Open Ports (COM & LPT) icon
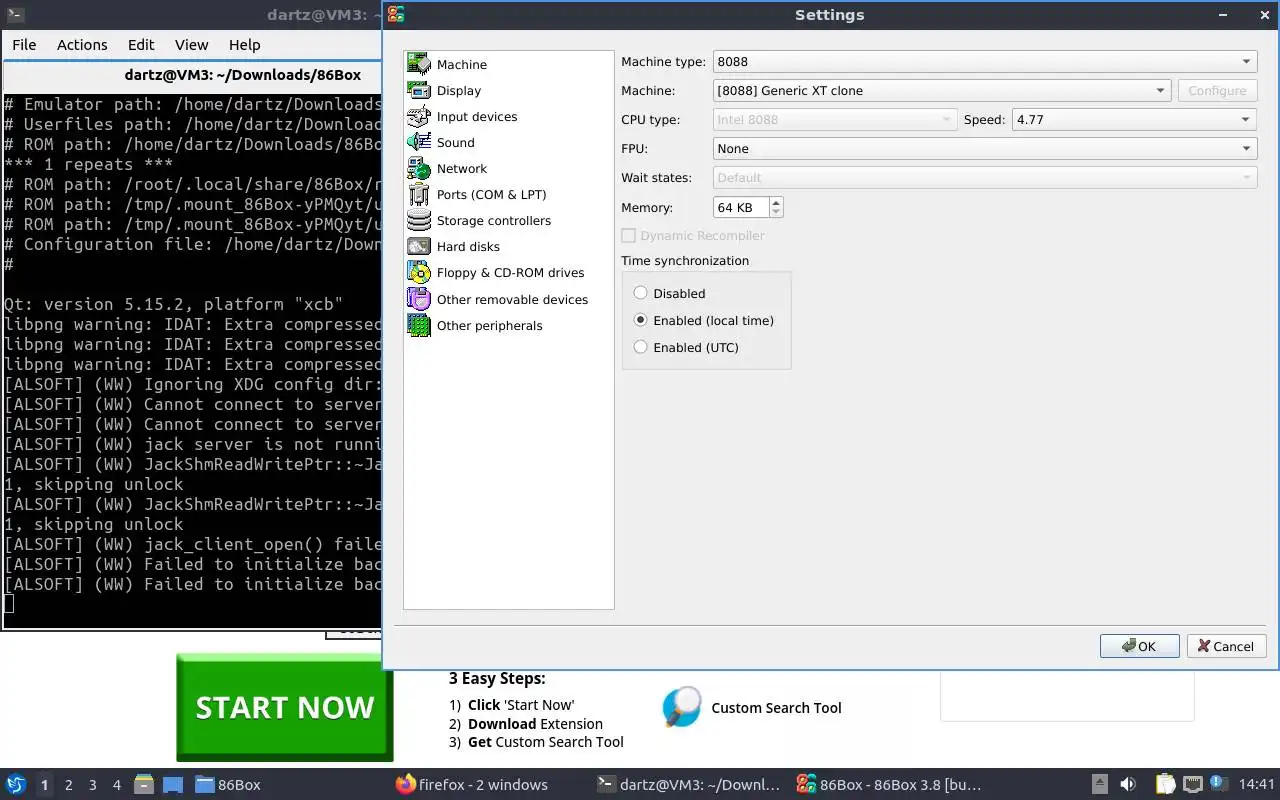 pos(419,194)
